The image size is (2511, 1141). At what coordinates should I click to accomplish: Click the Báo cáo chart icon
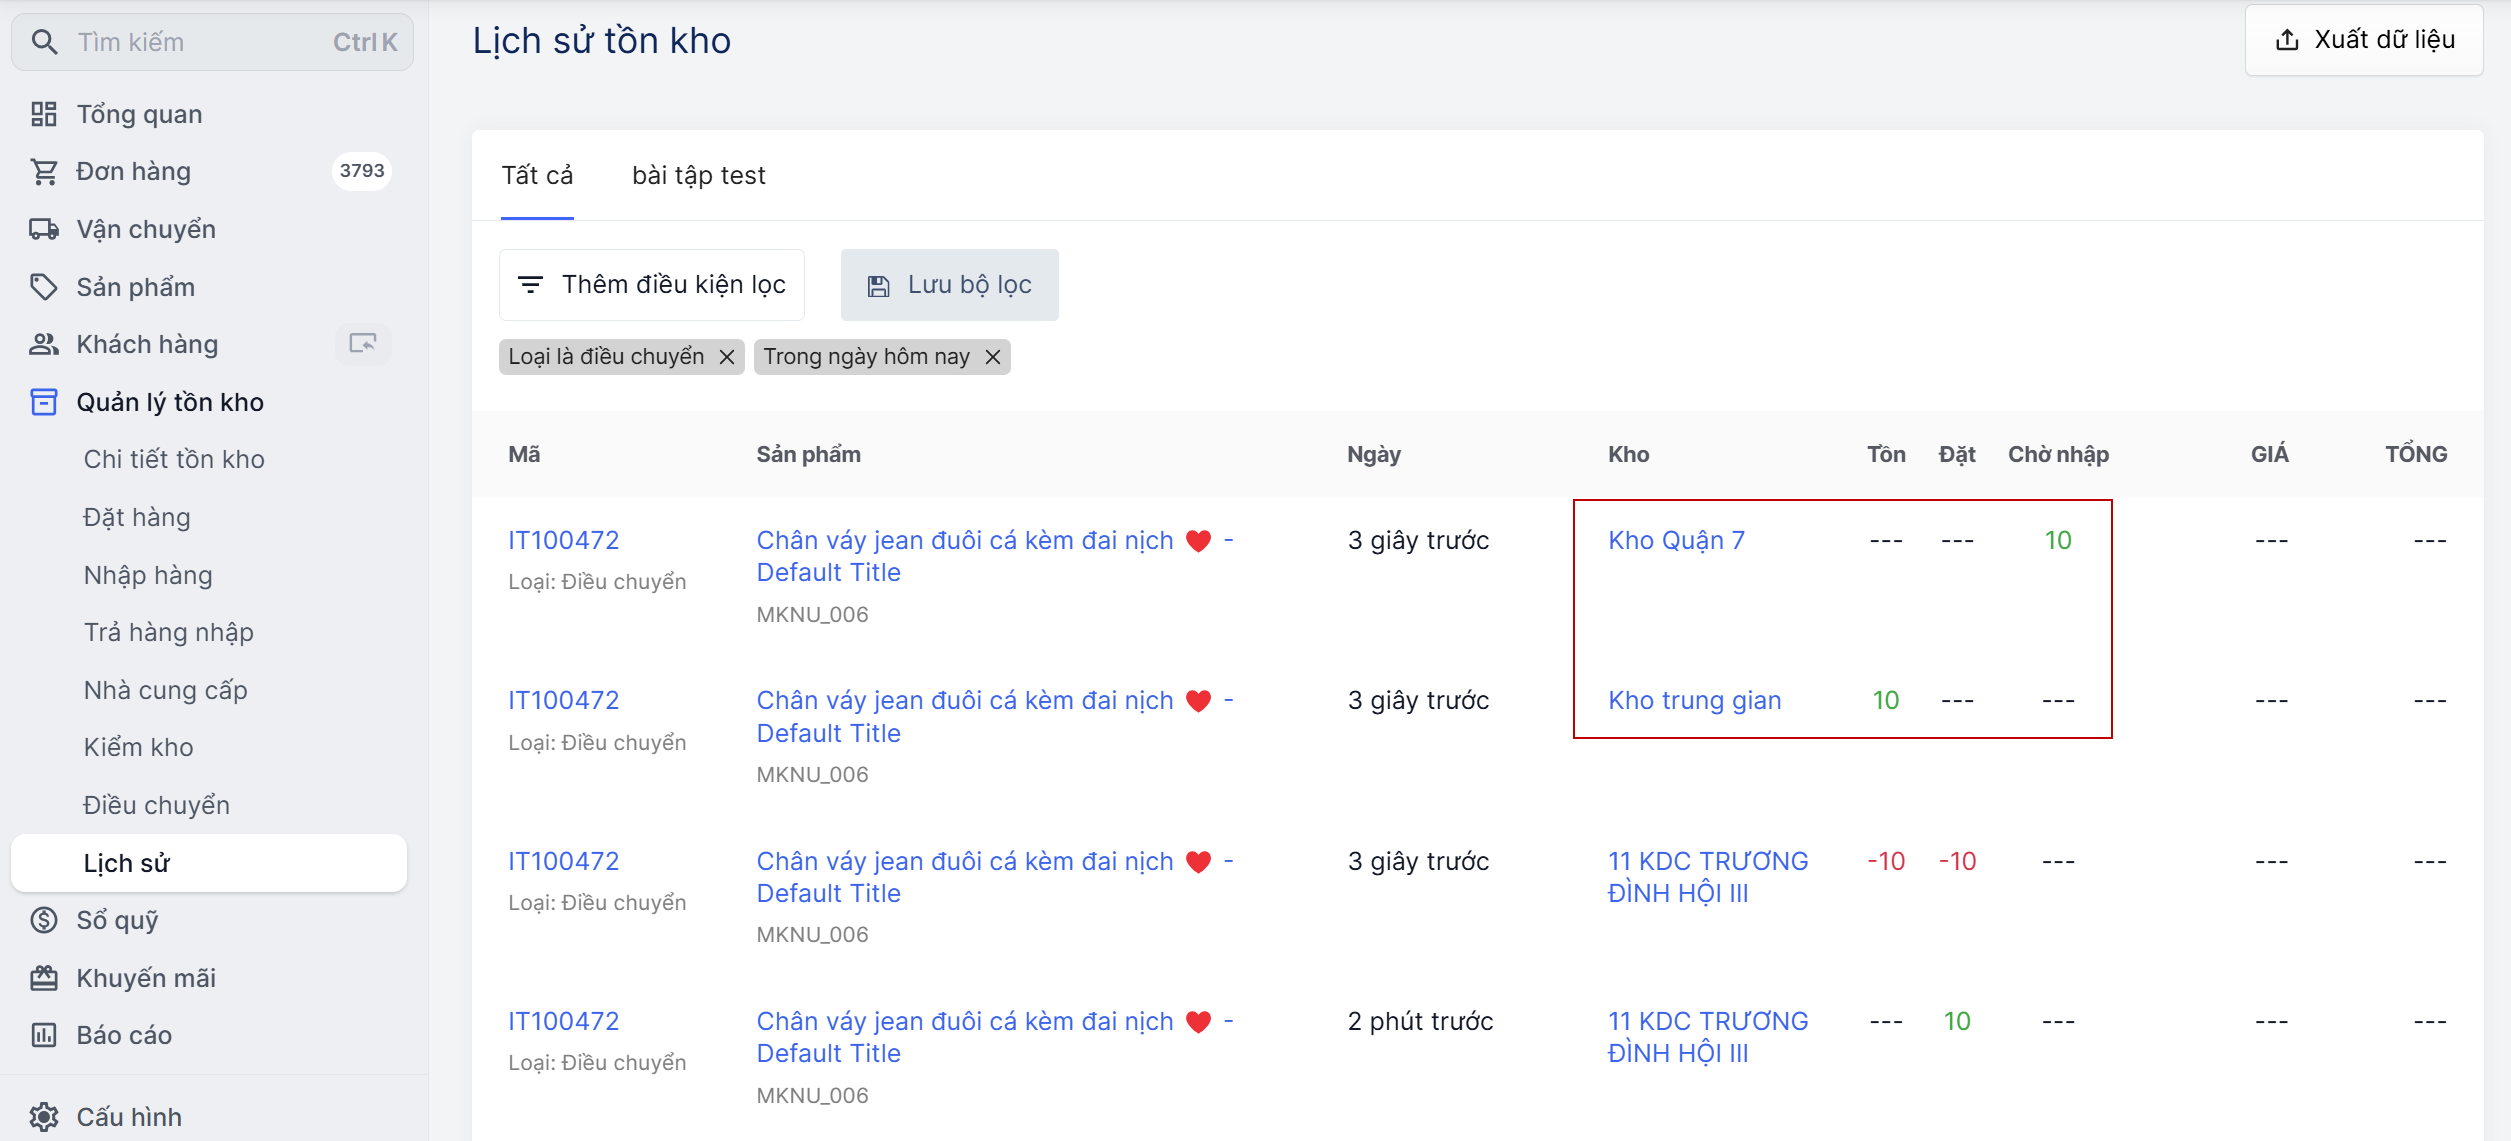point(43,1035)
